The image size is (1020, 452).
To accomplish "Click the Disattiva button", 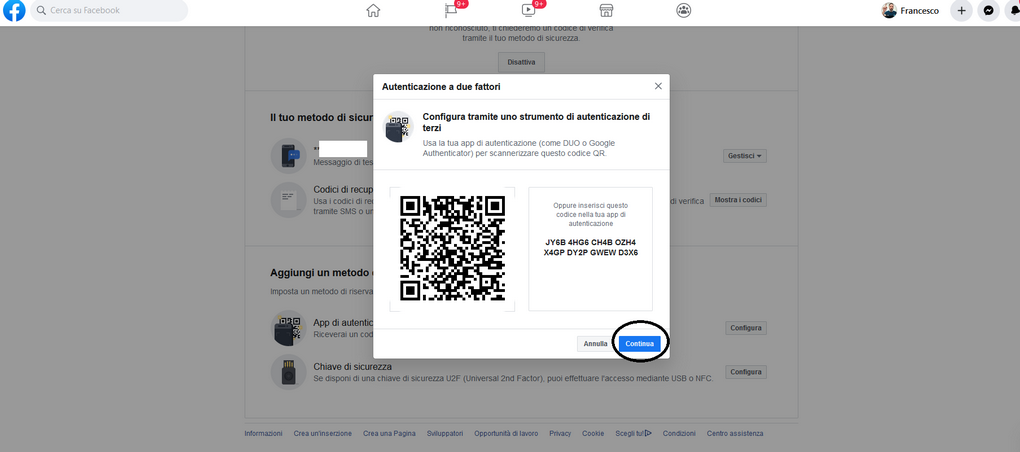I will 521,62.
